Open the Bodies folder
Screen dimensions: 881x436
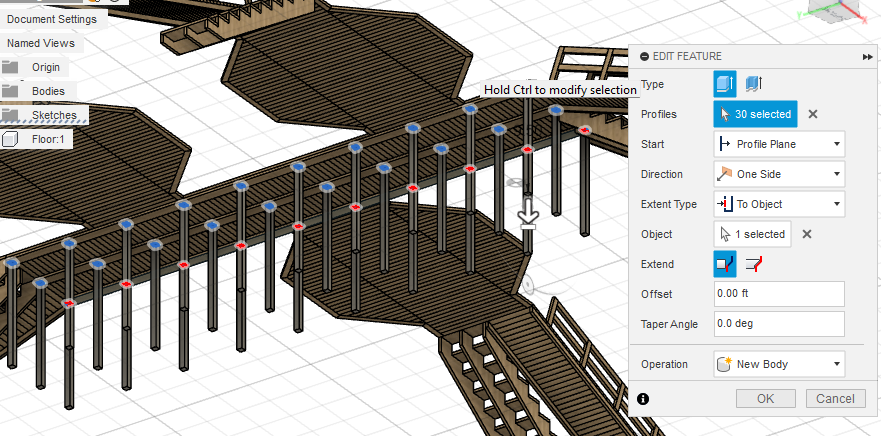tap(48, 91)
